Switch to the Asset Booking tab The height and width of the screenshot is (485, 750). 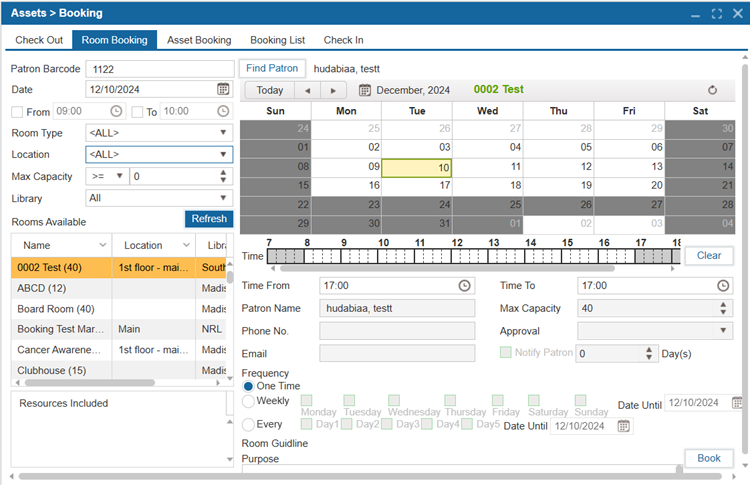tap(199, 40)
